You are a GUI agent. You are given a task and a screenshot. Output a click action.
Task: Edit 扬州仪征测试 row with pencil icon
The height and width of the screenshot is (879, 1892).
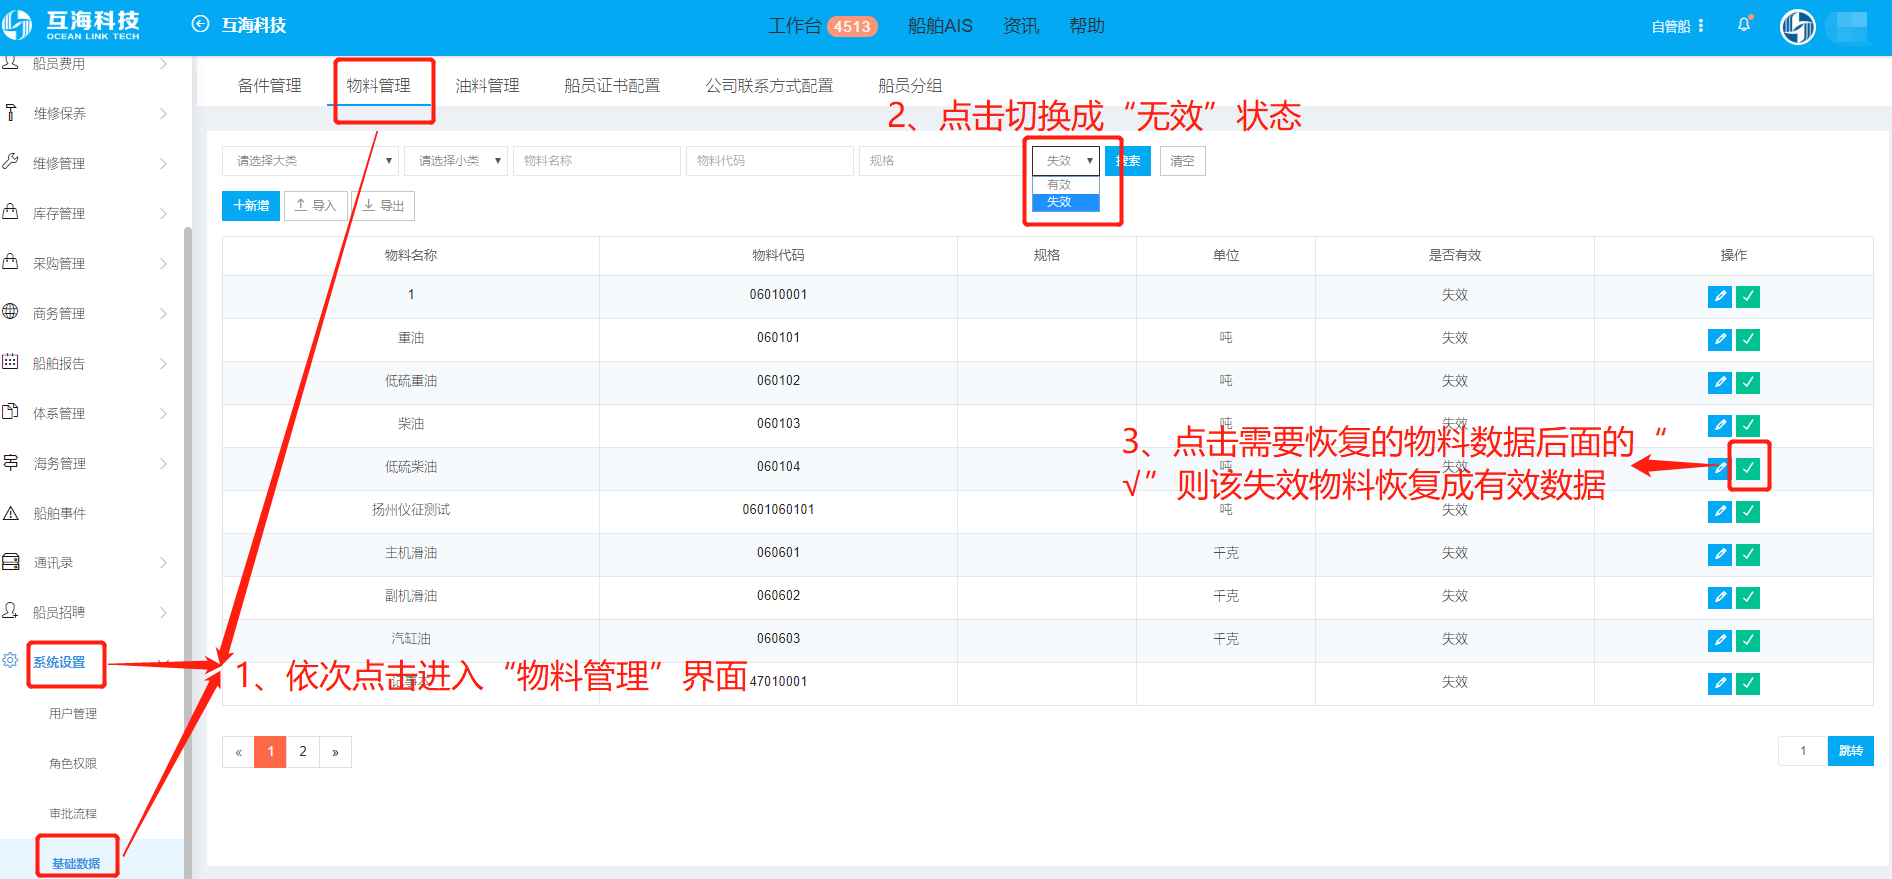pyautogui.click(x=1719, y=511)
